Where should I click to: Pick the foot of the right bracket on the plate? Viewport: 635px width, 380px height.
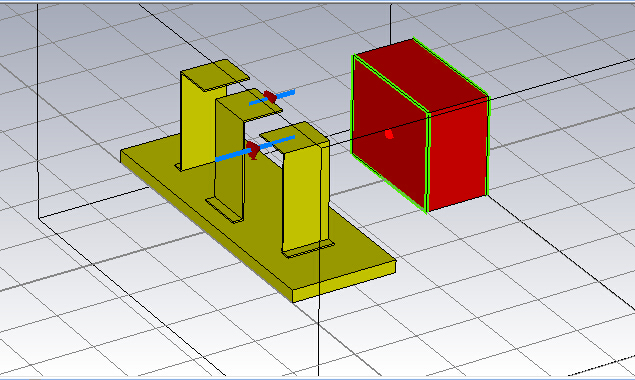[x=308, y=249]
